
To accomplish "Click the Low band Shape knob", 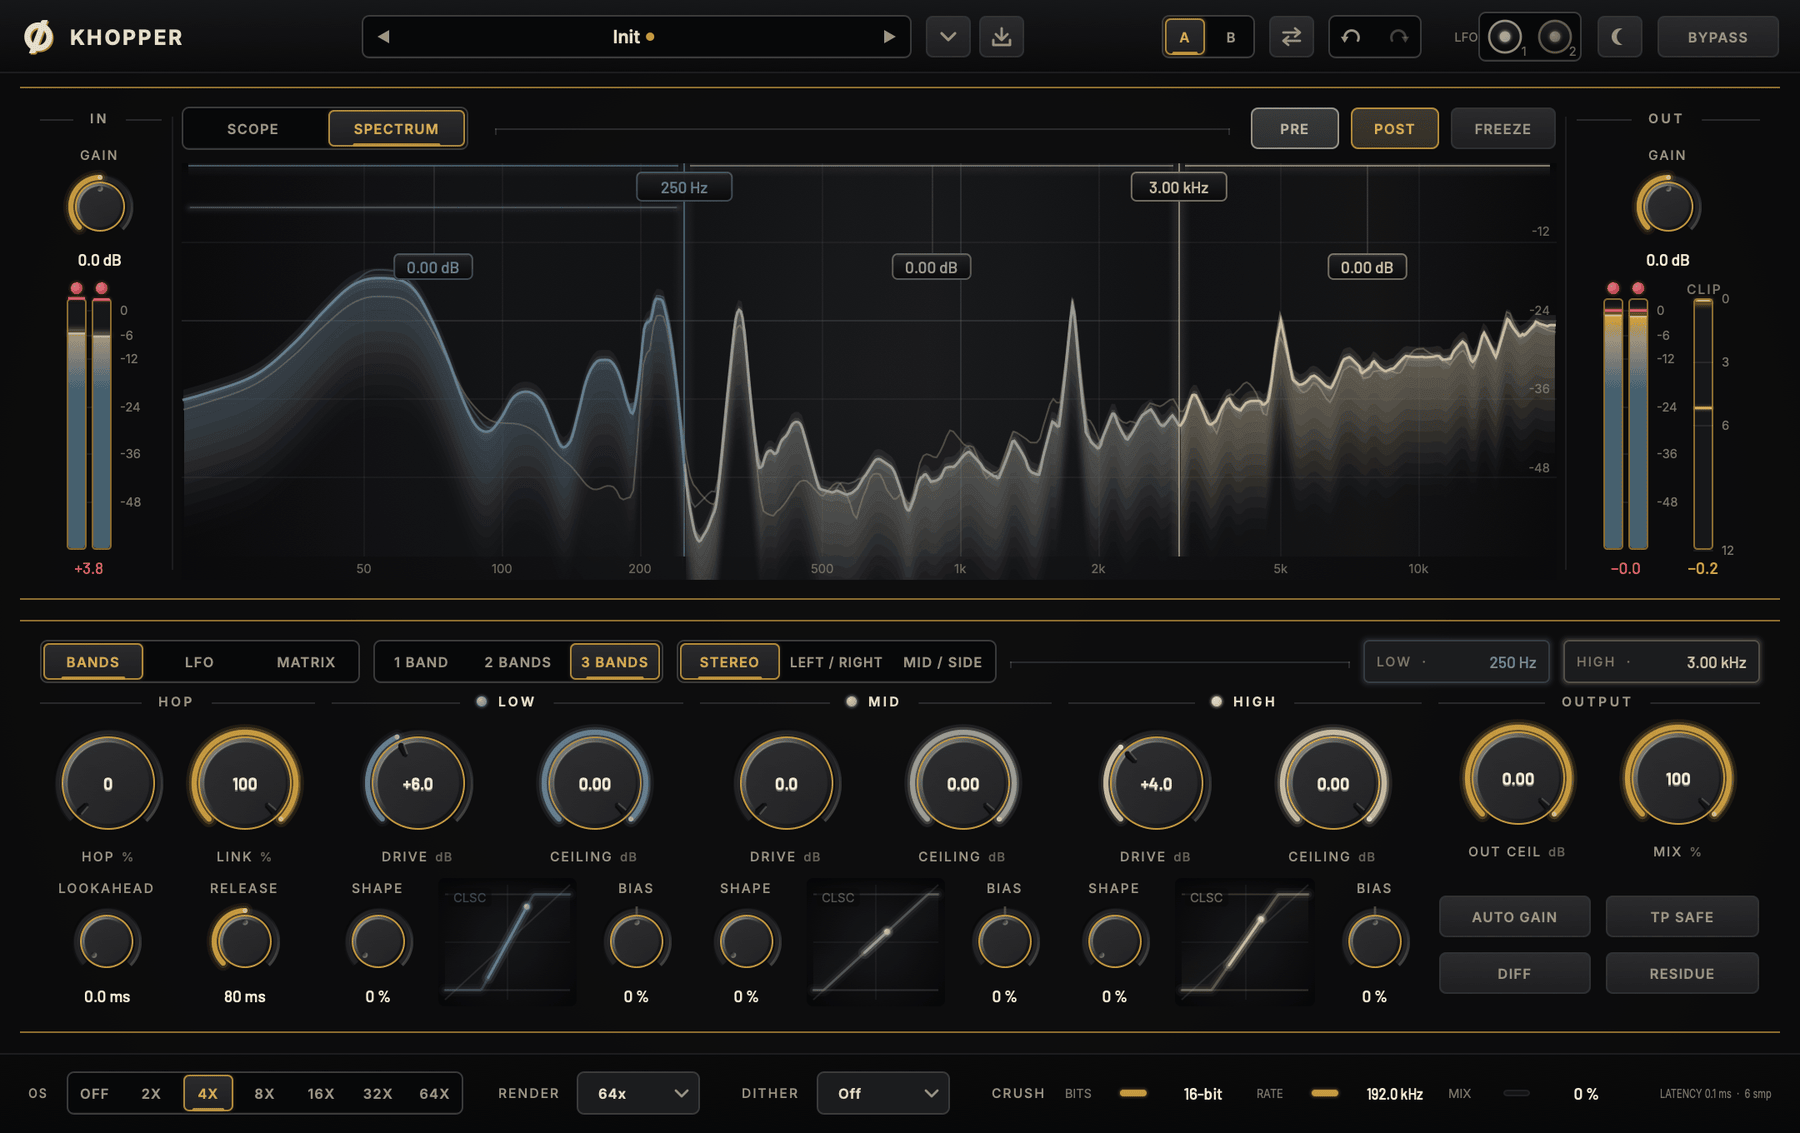I will 378,942.
